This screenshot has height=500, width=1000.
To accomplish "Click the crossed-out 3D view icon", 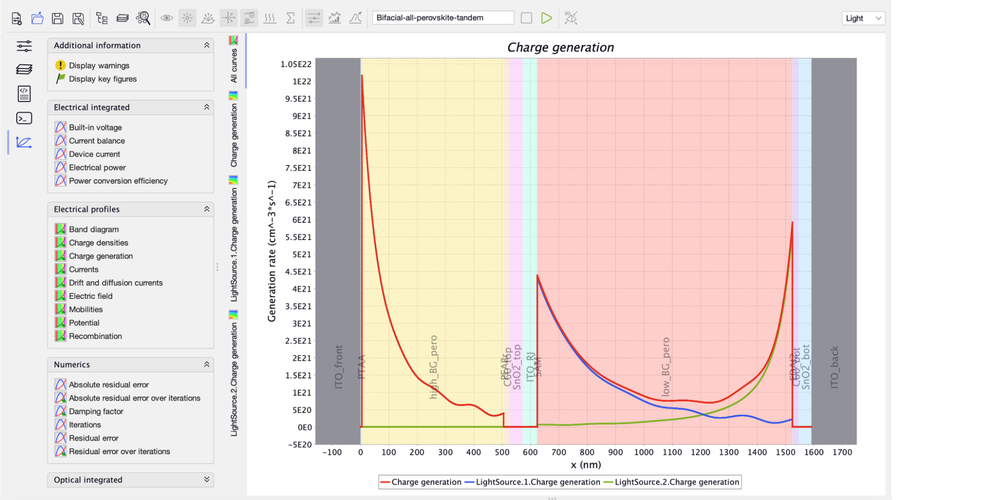I will 571,18.
